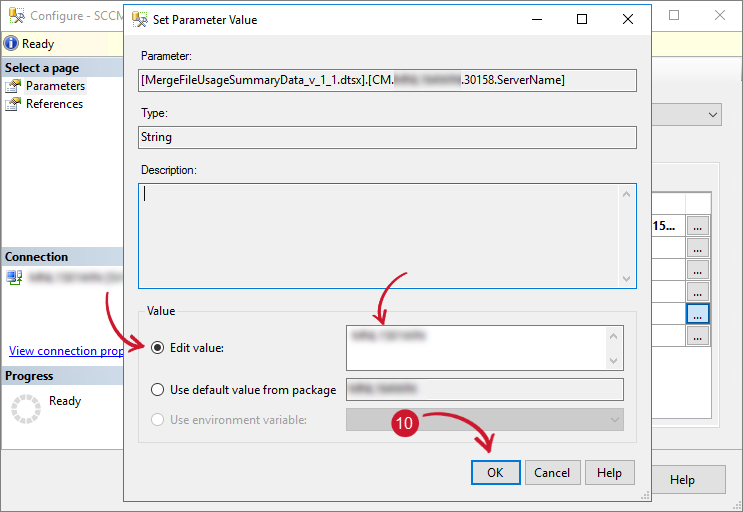The width and height of the screenshot is (743, 512).
Task: Click ellipsis button beside the 15... value
Action: pos(698,225)
